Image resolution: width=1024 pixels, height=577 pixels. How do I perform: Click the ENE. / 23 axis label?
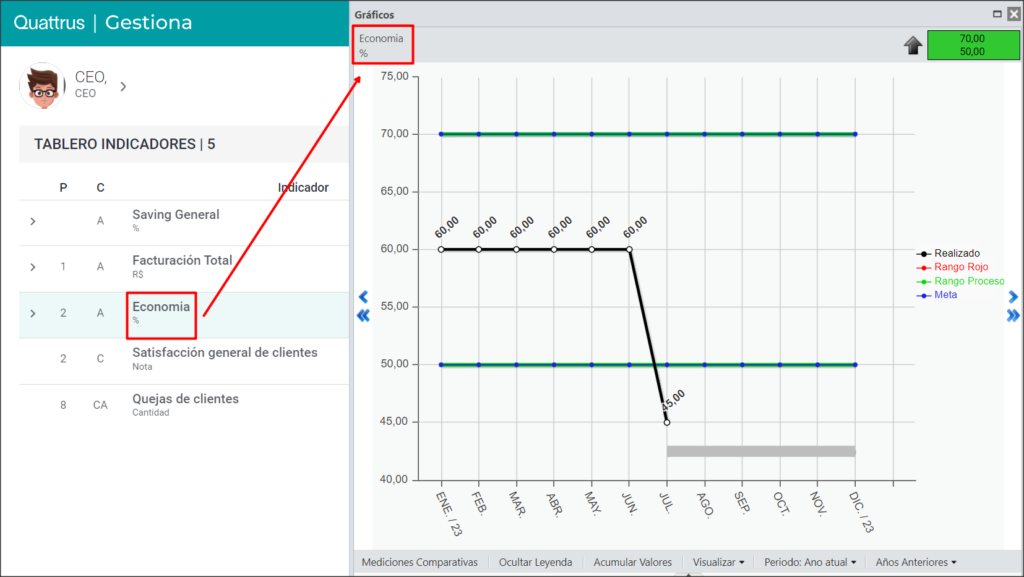point(449,514)
